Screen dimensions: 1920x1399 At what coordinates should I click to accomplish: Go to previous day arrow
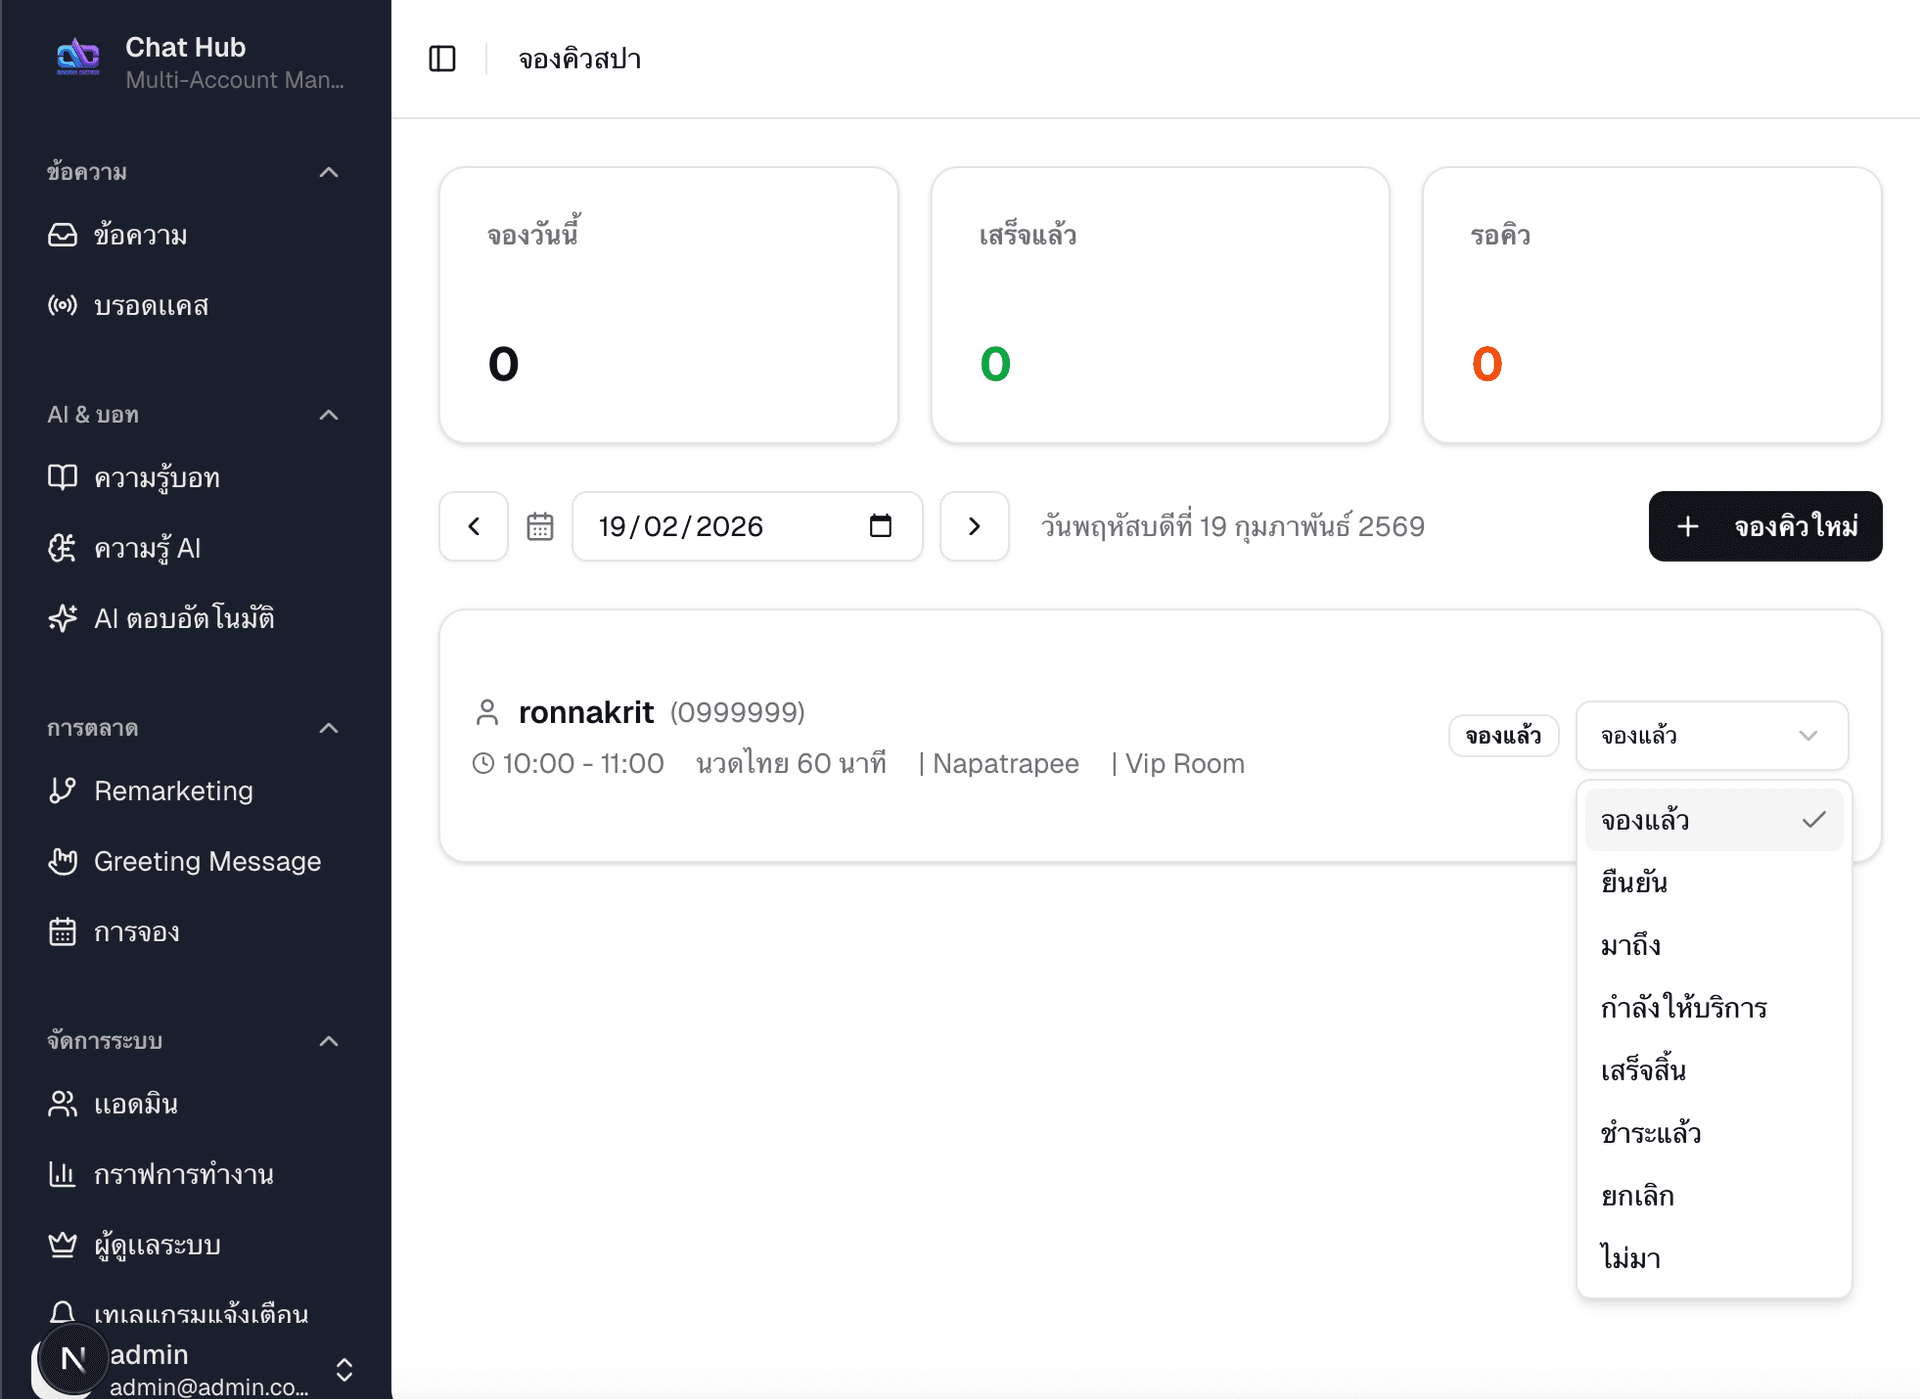point(474,526)
